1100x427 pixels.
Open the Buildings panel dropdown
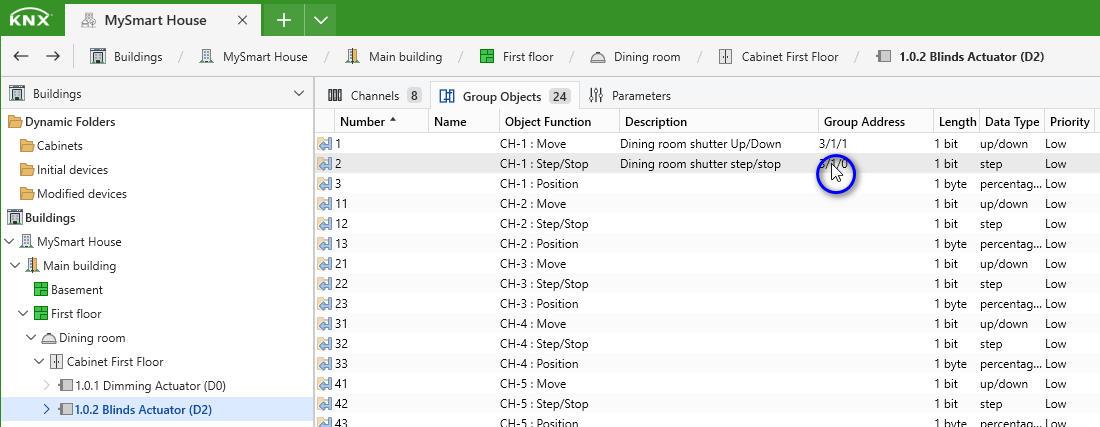[x=300, y=93]
